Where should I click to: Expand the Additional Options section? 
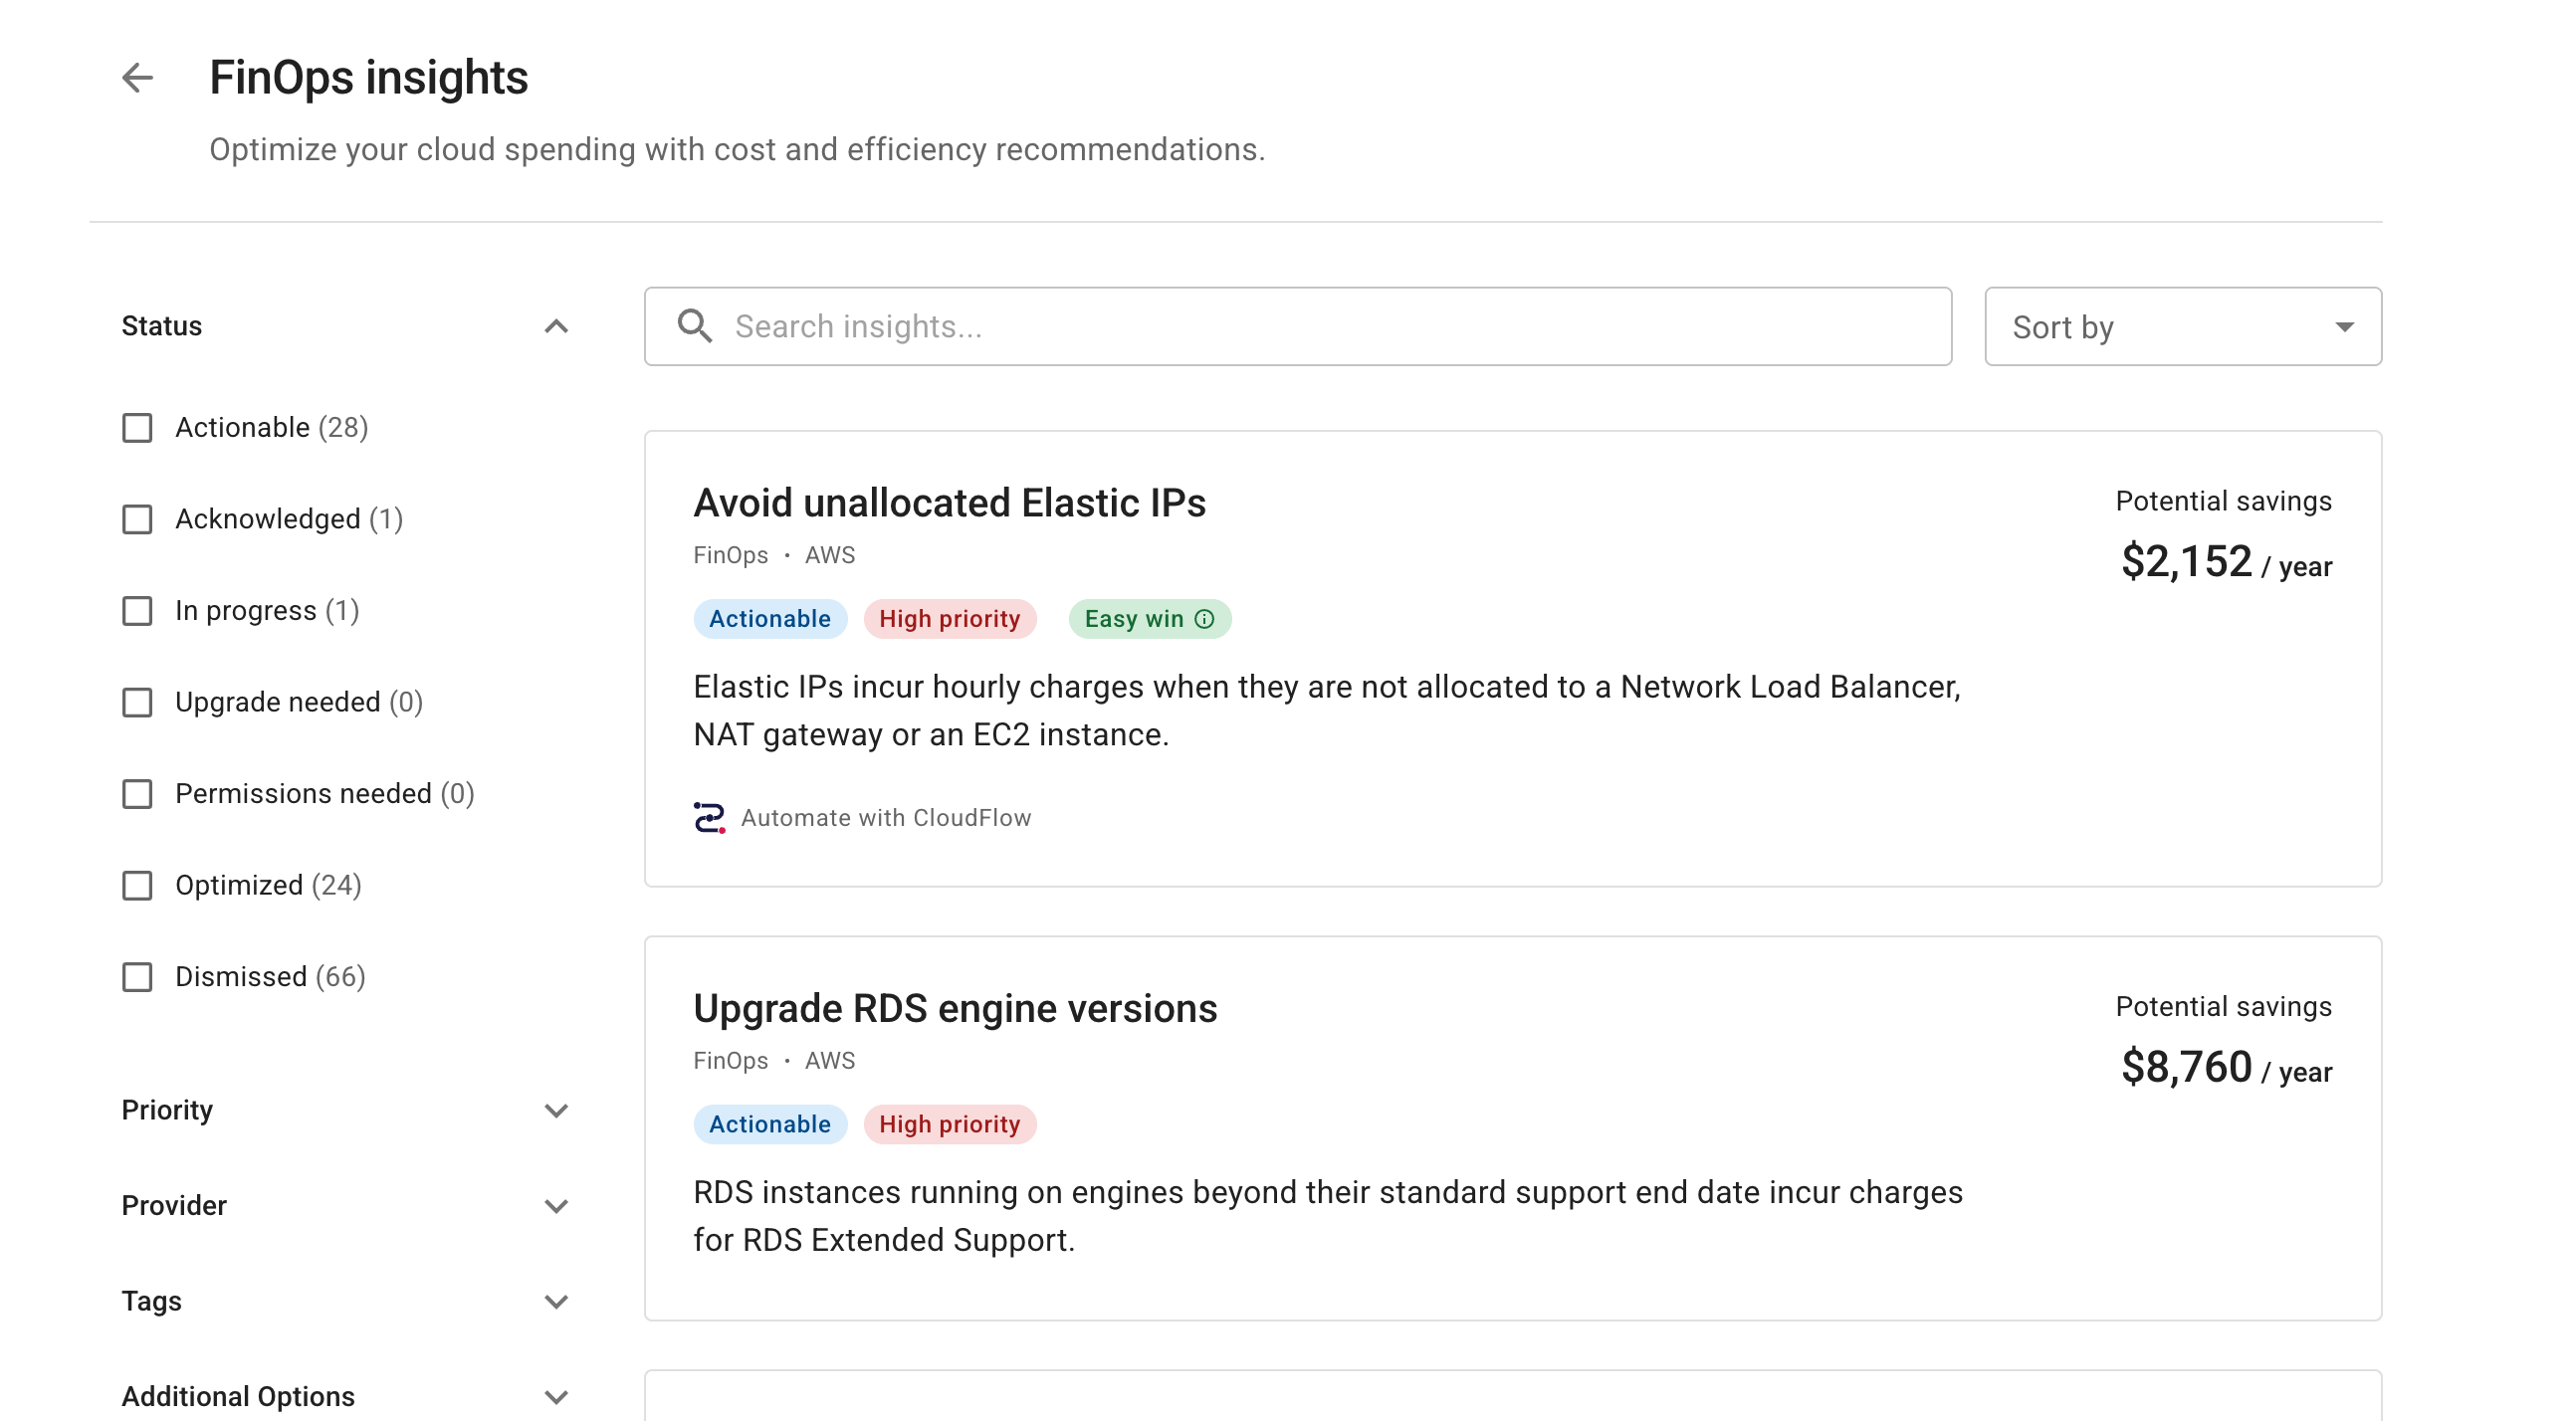tap(556, 1396)
